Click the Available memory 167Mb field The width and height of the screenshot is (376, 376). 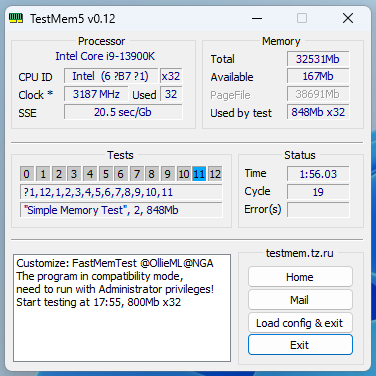(x=318, y=76)
